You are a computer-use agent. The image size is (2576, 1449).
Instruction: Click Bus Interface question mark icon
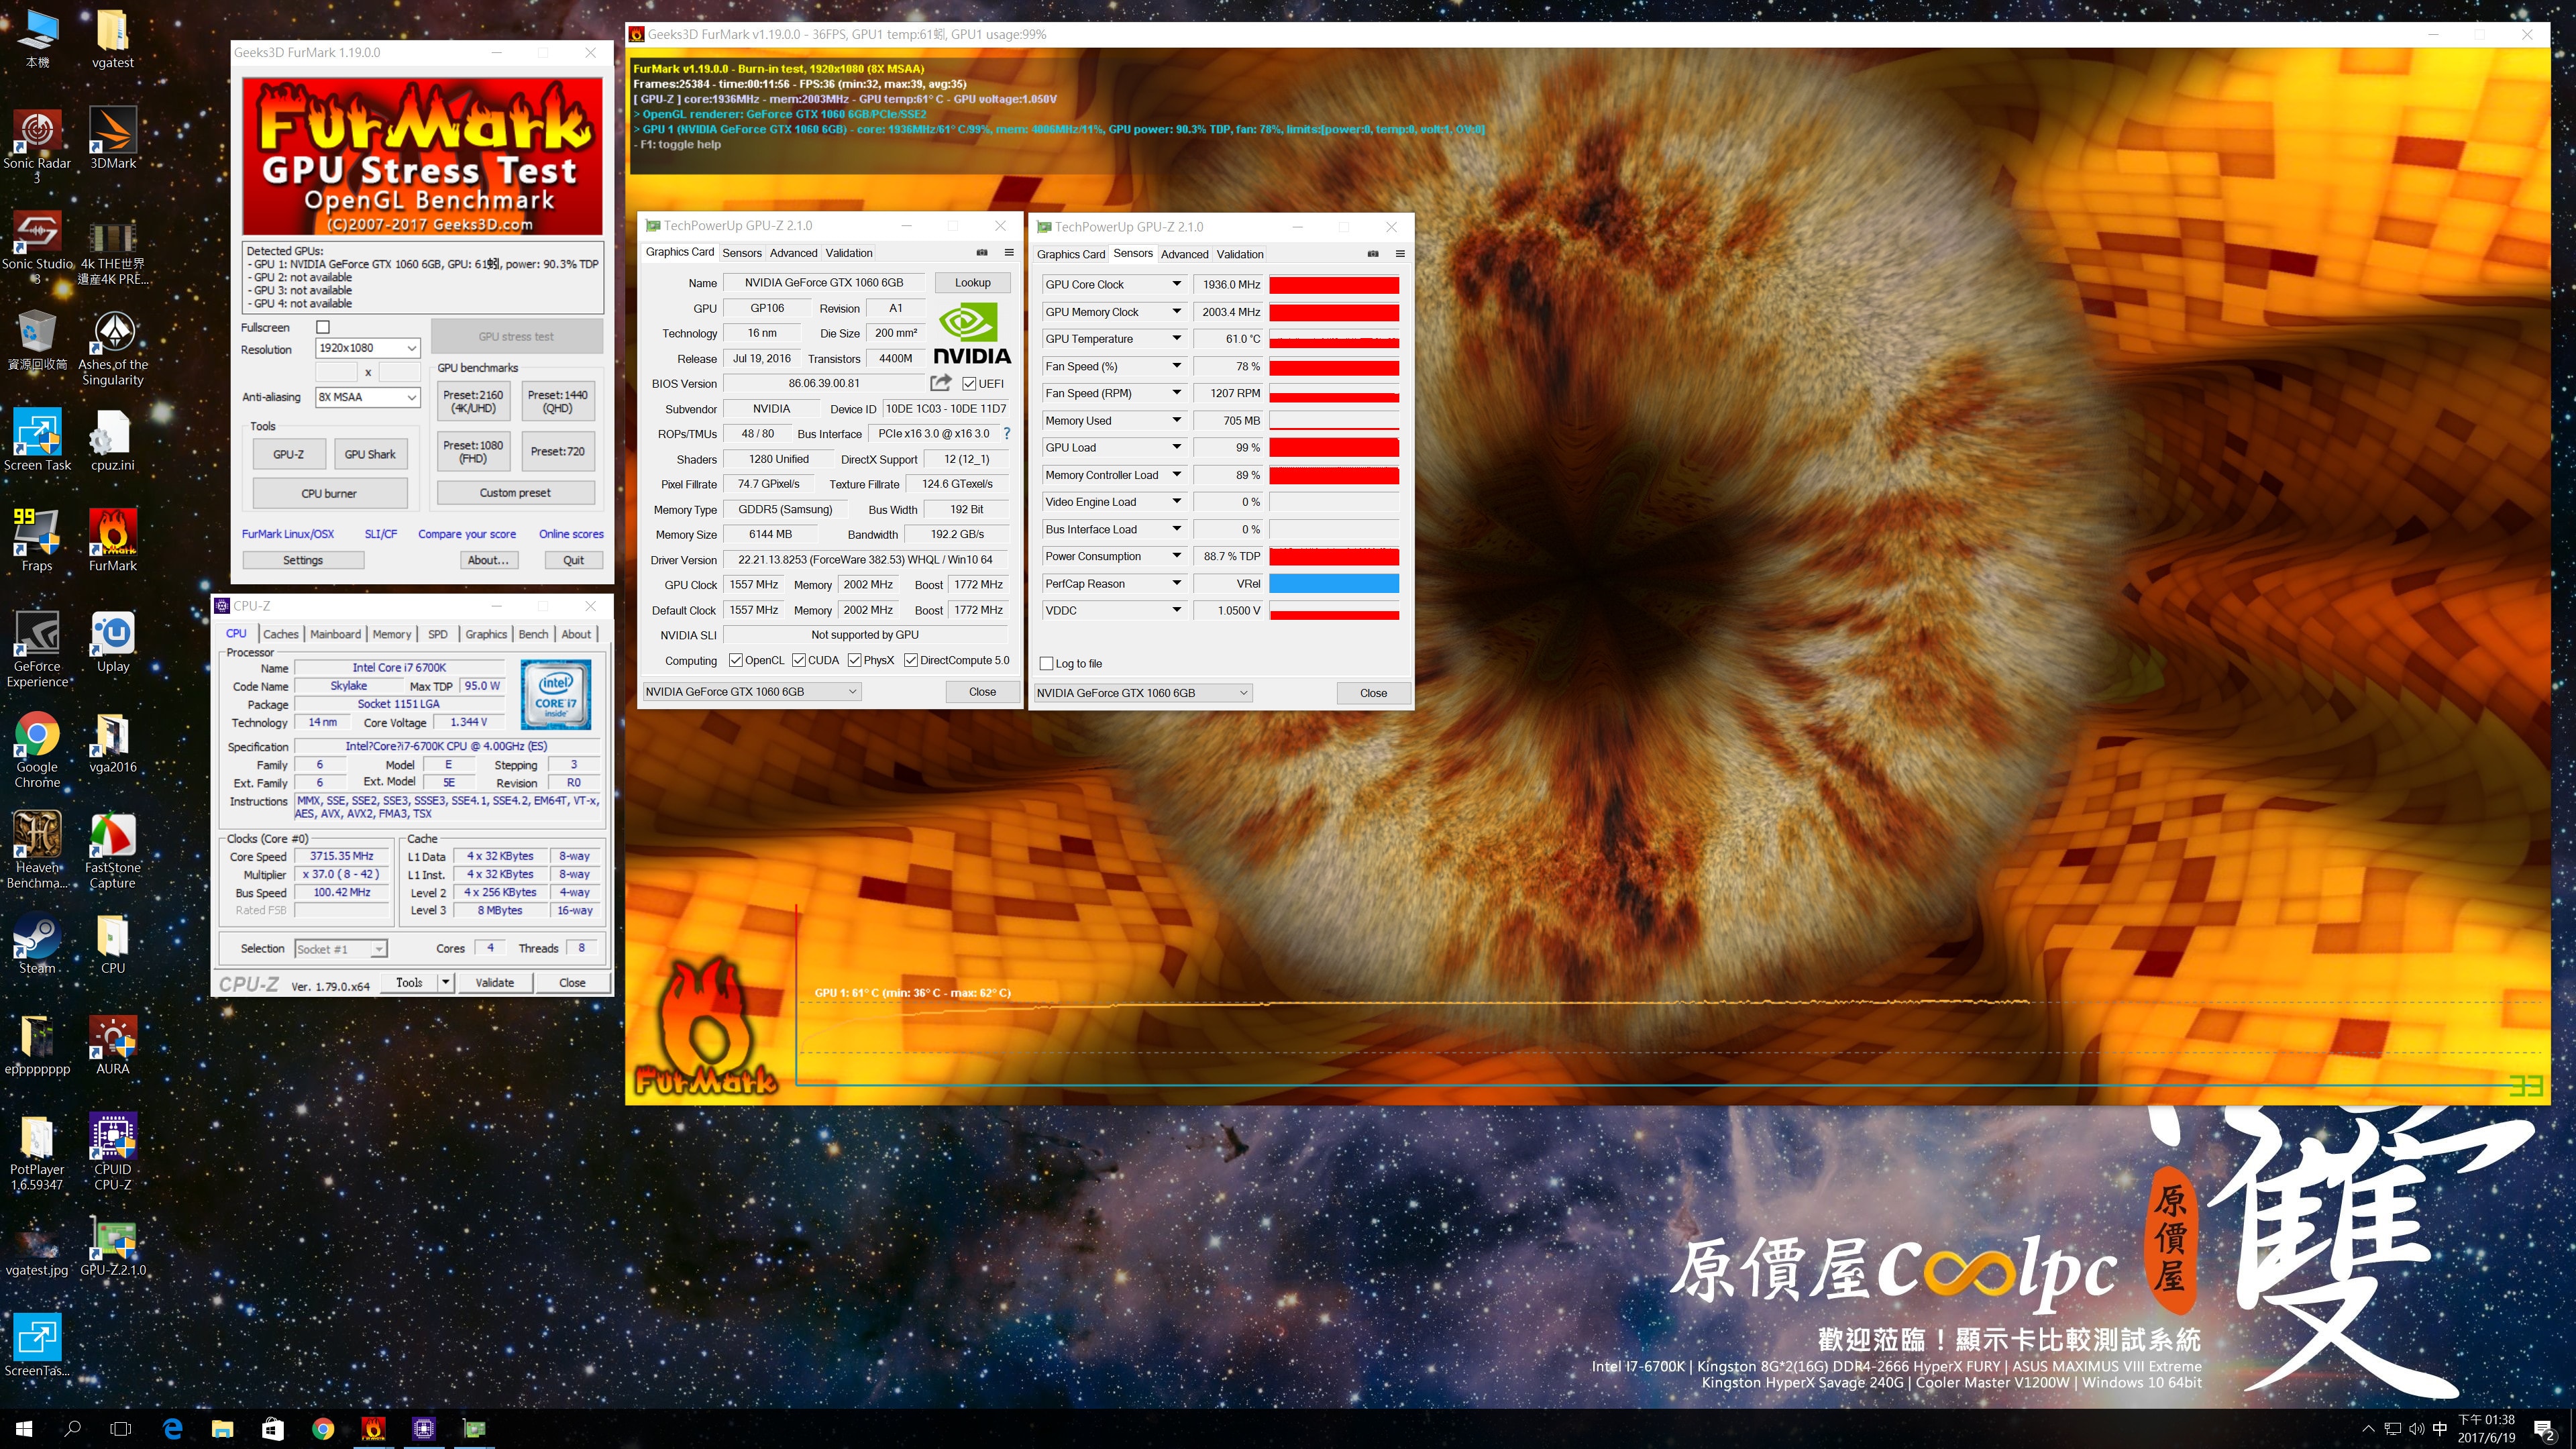pyautogui.click(x=1006, y=433)
